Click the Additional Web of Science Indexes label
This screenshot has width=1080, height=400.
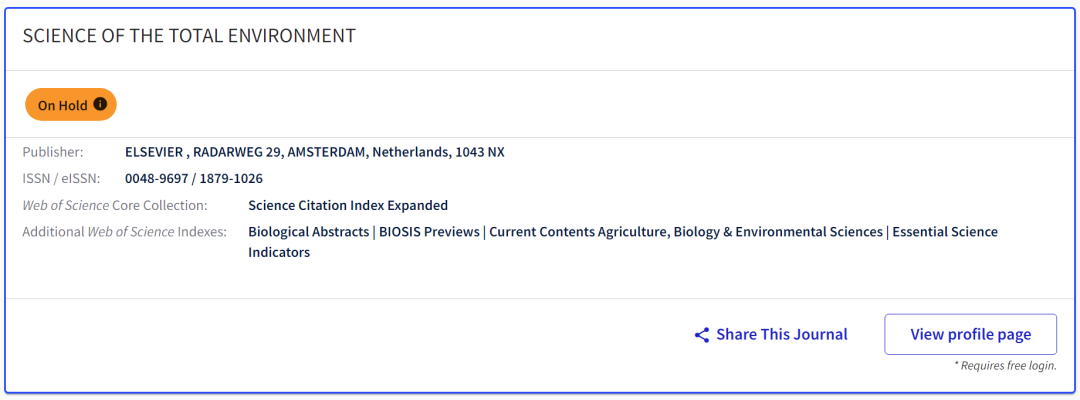(125, 232)
